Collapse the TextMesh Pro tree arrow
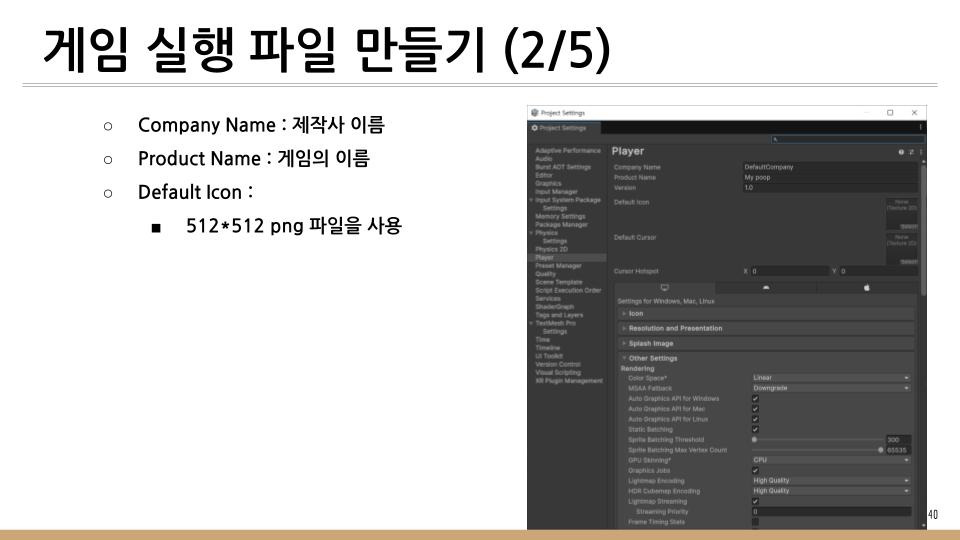Image resolution: width=960 pixels, height=540 pixels. [x=531, y=323]
